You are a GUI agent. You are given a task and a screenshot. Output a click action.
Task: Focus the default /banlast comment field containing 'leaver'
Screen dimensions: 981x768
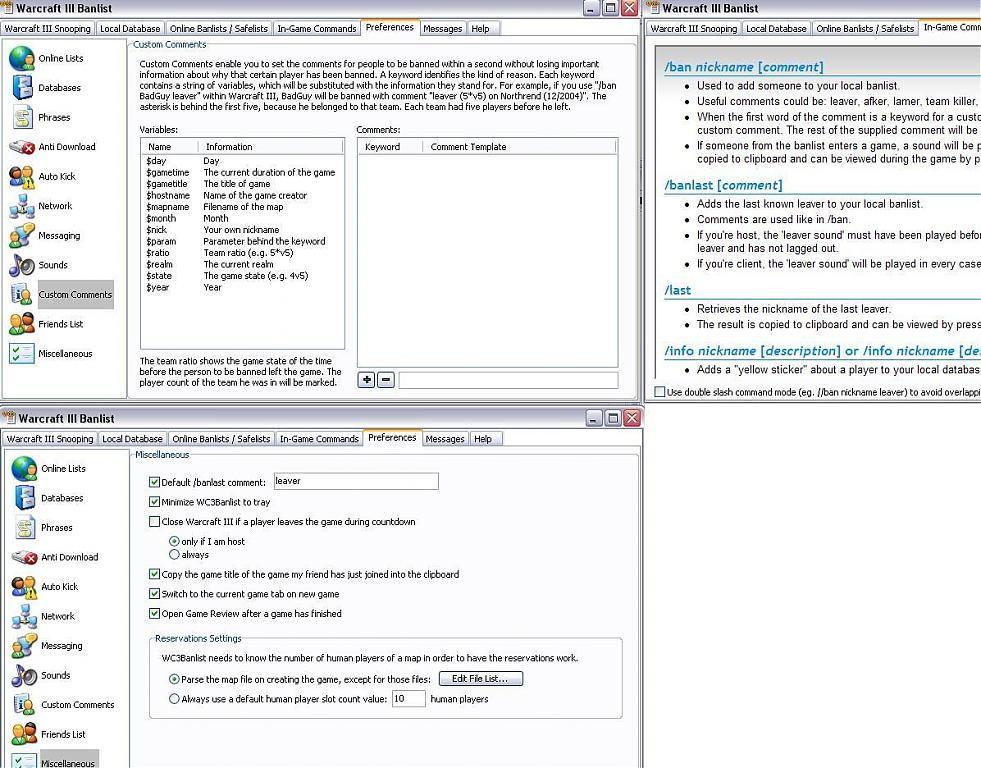pos(356,482)
